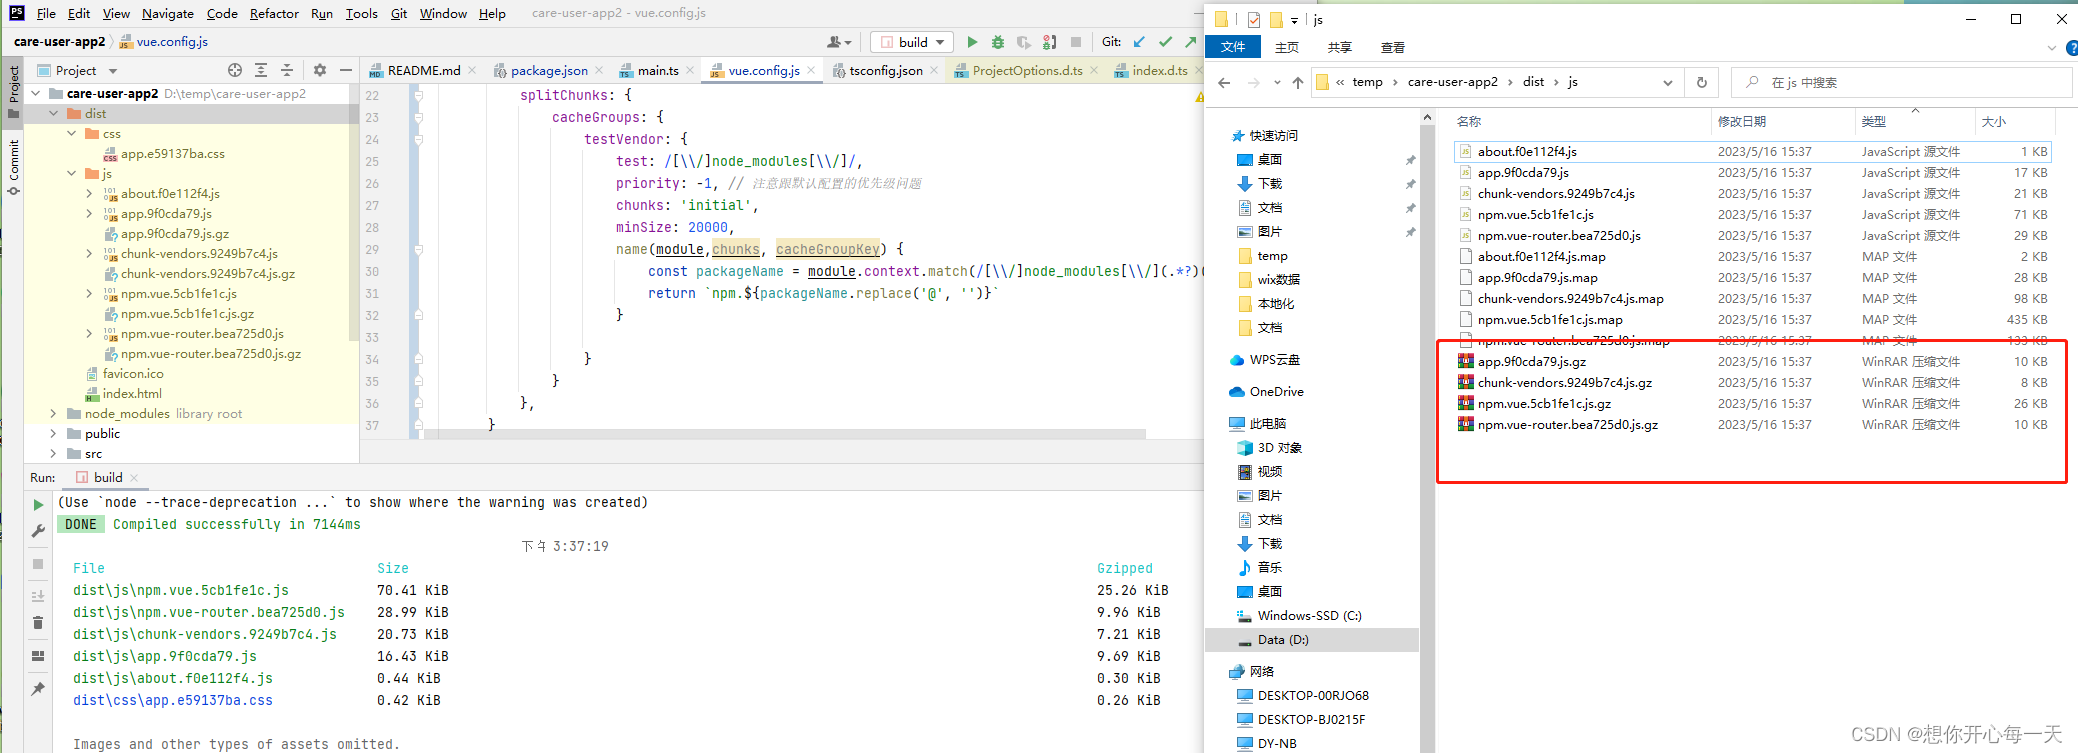Select OneDrive in Explorer navigation pane
2078x753 pixels.
pos(1276,392)
